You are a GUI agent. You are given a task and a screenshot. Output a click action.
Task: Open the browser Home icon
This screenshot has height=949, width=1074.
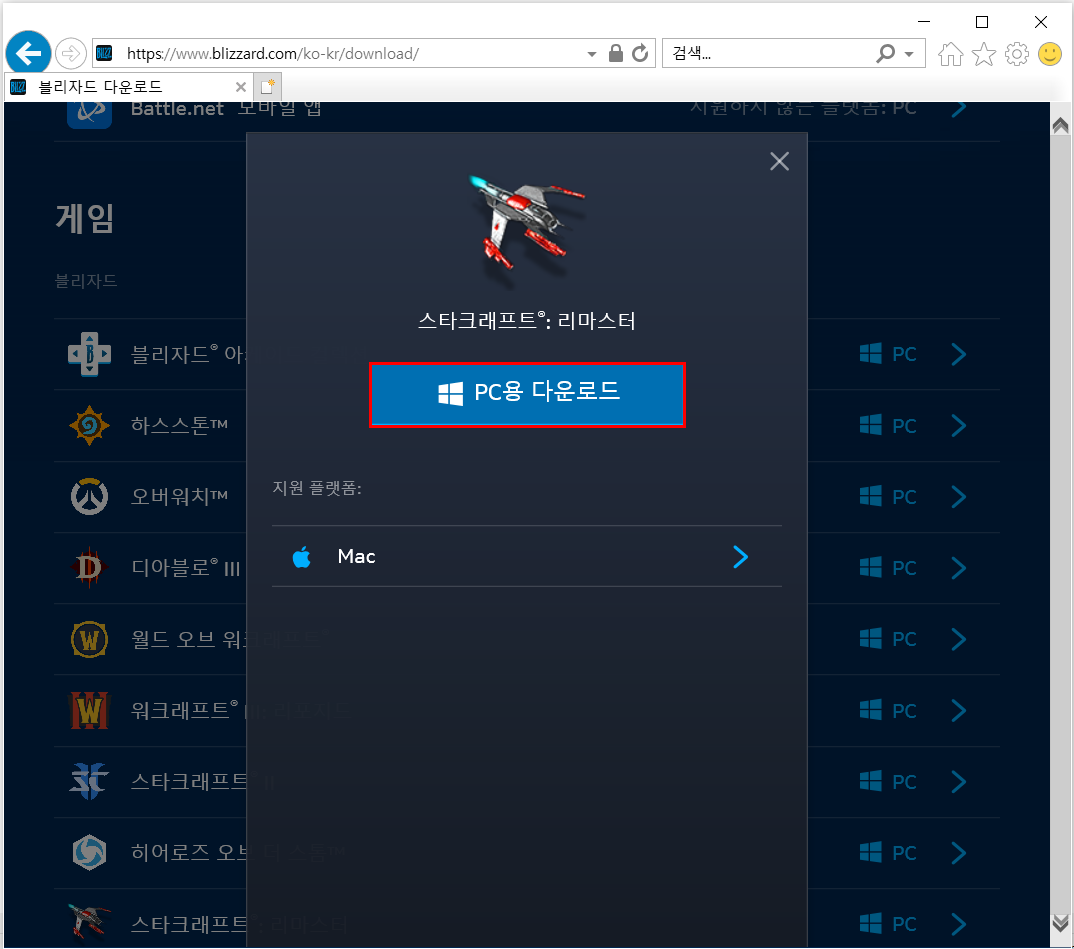[x=950, y=53]
